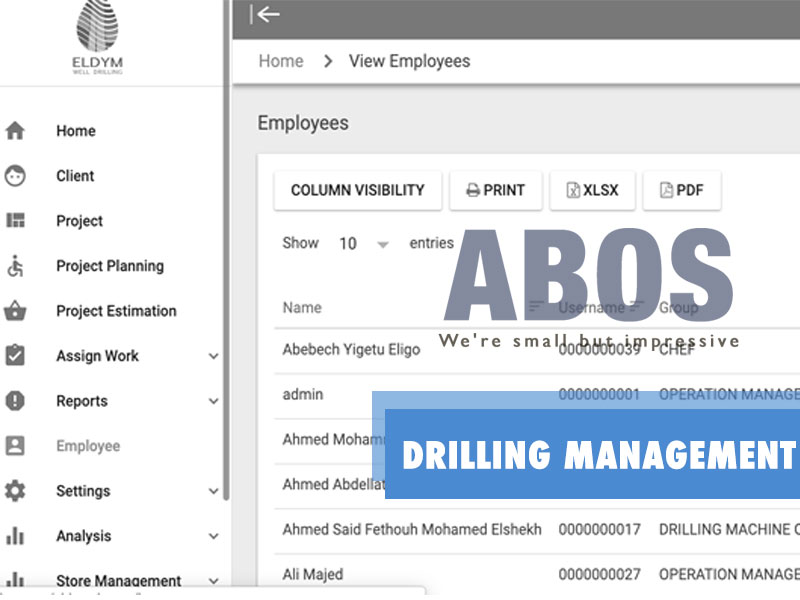Go to the Home breadcrumb link
Image resolution: width=800 pixels, height=600 pixels.
point(281,61)
